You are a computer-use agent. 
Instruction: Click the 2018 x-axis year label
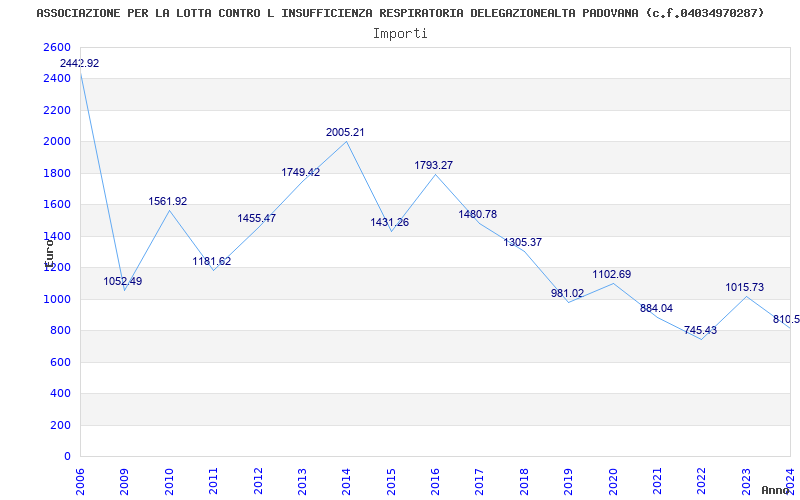[524, 481]
